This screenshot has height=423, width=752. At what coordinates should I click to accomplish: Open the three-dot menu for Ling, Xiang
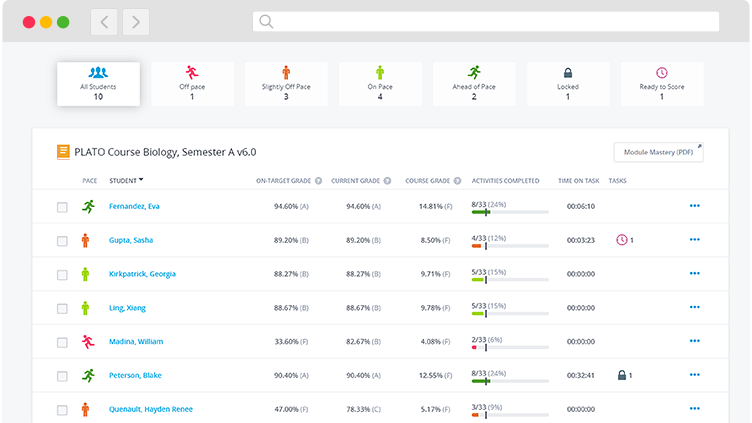coord(694,308)
